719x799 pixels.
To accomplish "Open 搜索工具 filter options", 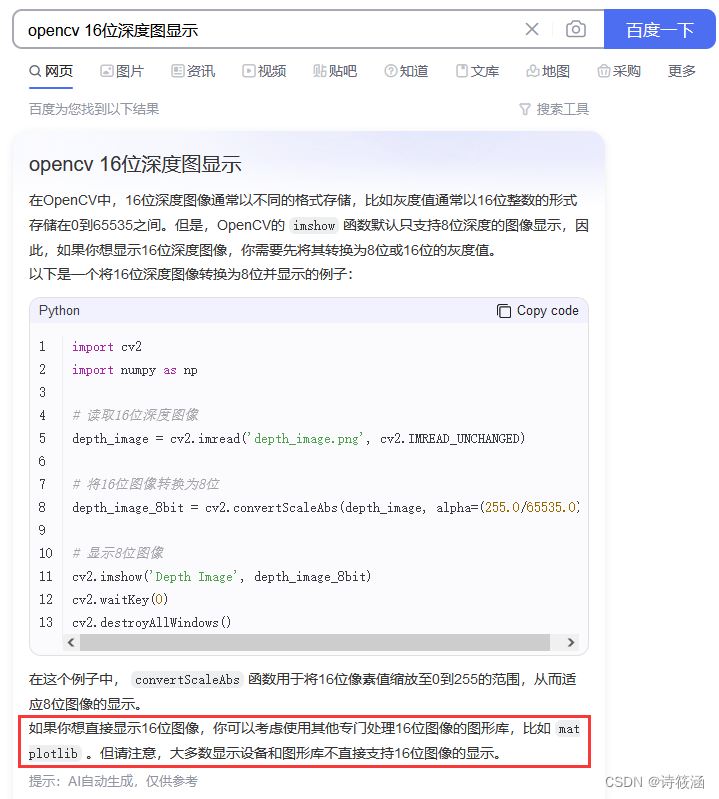I will [x=554, y=109].
